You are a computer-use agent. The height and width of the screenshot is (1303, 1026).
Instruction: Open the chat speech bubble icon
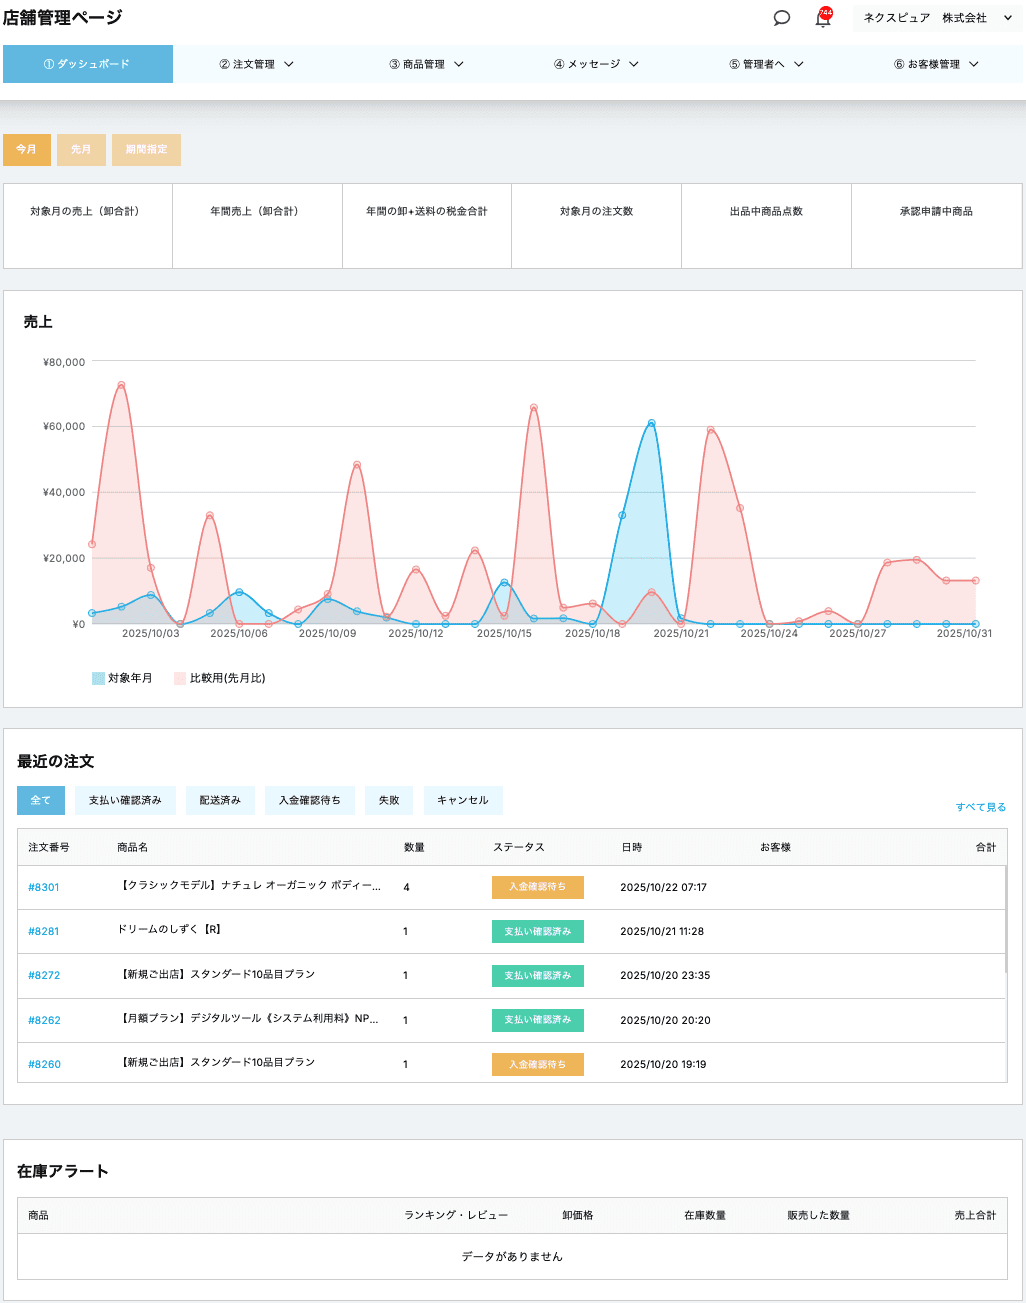click(782, 18)
